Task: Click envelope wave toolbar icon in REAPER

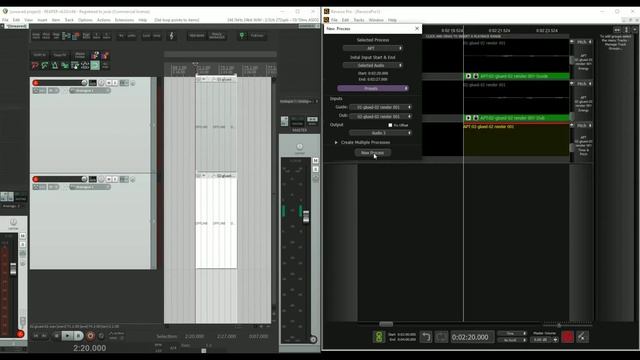Action: 85,65
